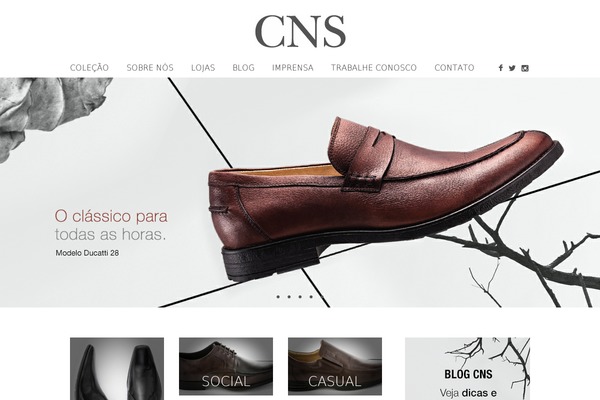This screenshot has height=400, width=600.
Task: Open the Twitter social icon
Action: coord(512,68)
